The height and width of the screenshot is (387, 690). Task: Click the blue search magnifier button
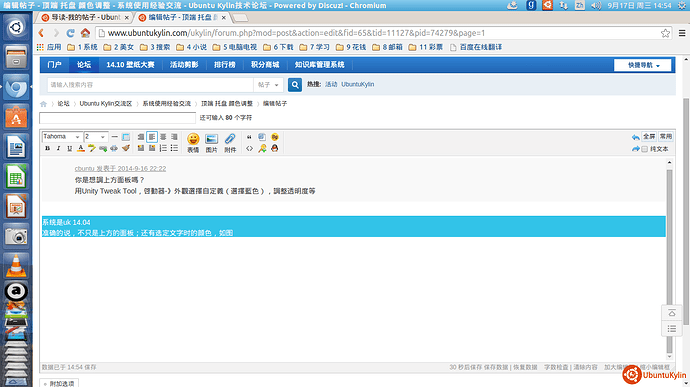click(x=295, y=85)
